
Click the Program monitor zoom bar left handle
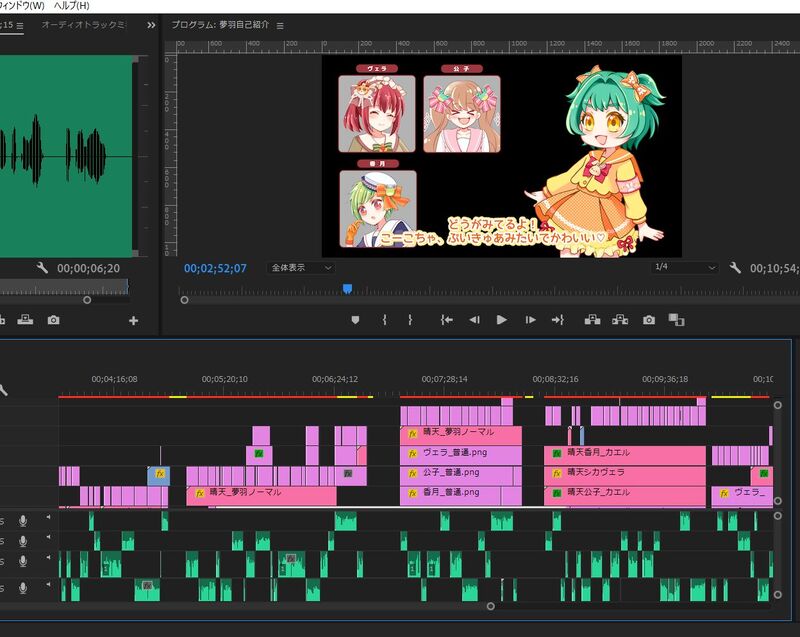tap(185, 300)
